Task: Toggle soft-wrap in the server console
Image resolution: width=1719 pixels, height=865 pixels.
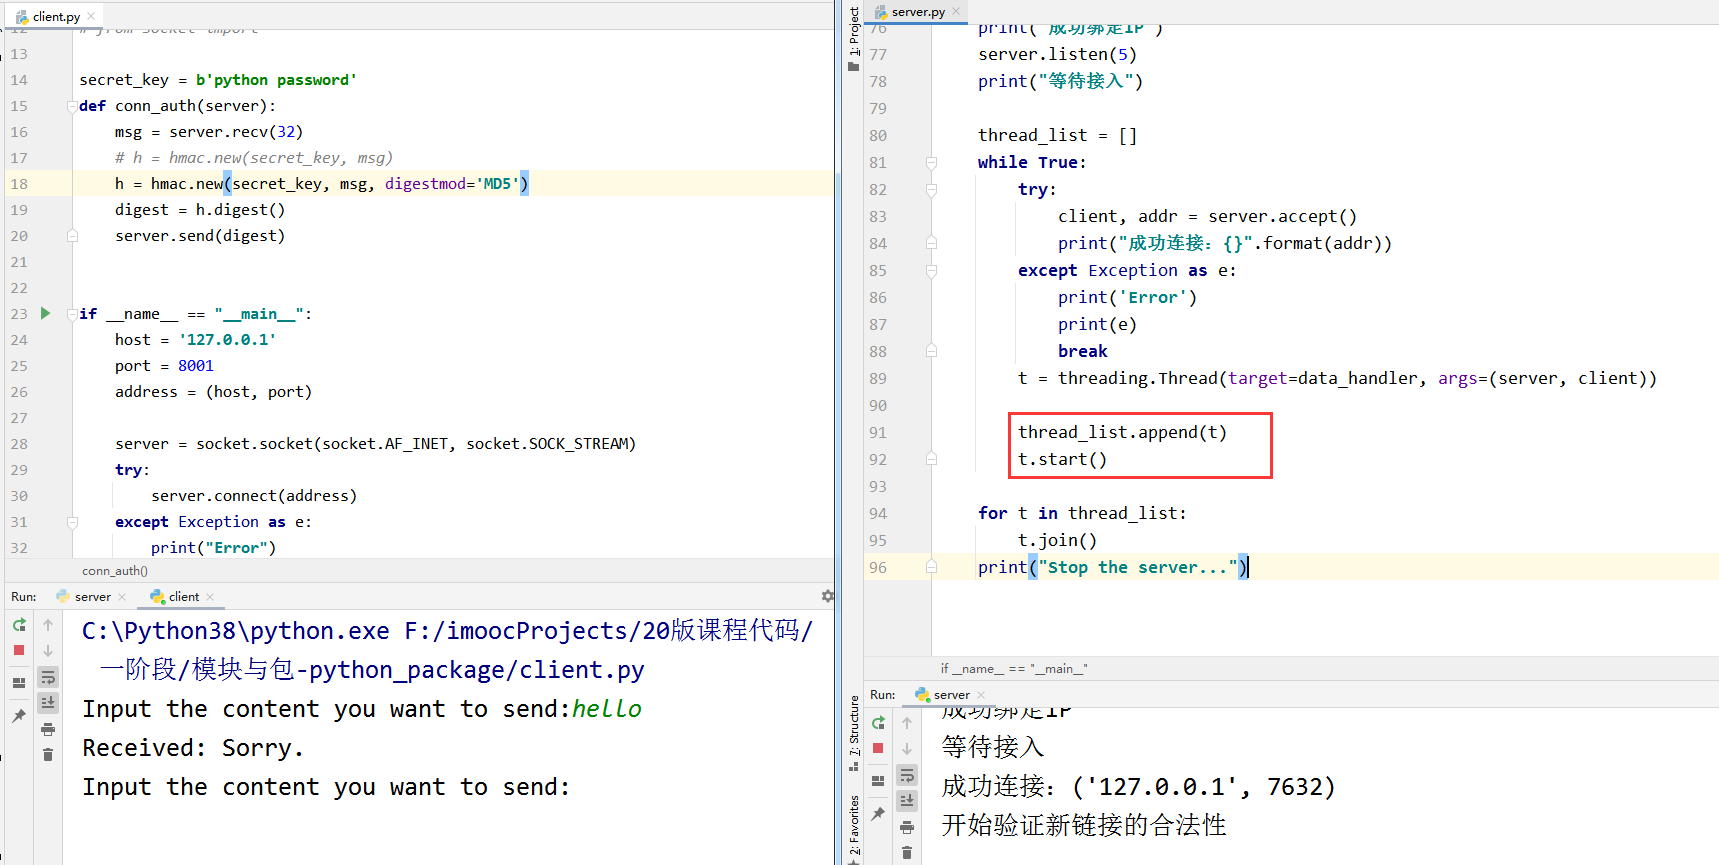Action: [907, 775]
